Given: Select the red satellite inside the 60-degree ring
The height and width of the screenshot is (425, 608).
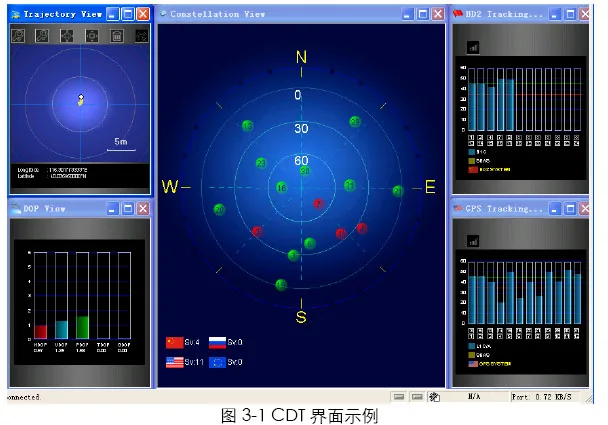Looking at the screenshot, I should (x=319, y=204).
